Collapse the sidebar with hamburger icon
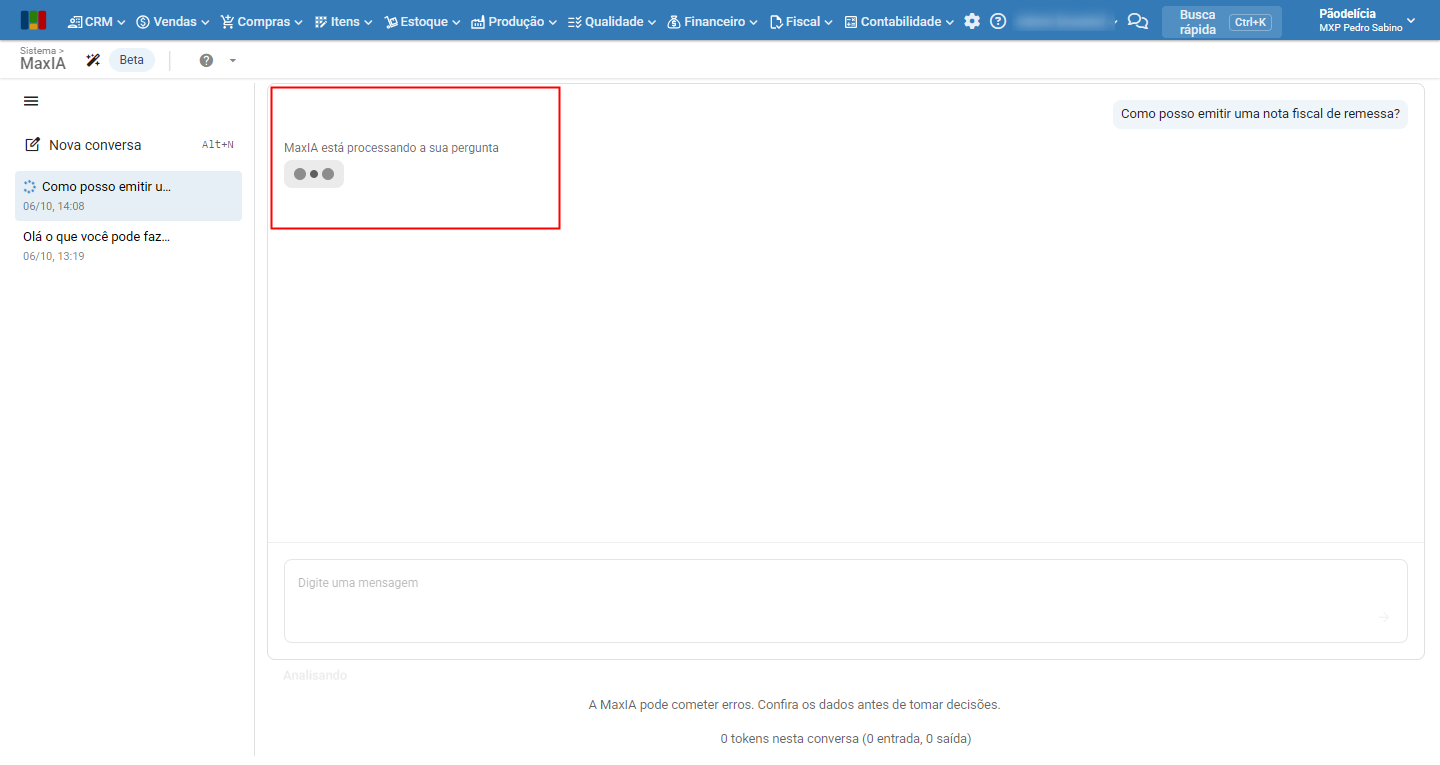1440x765 pixels. 31,101
